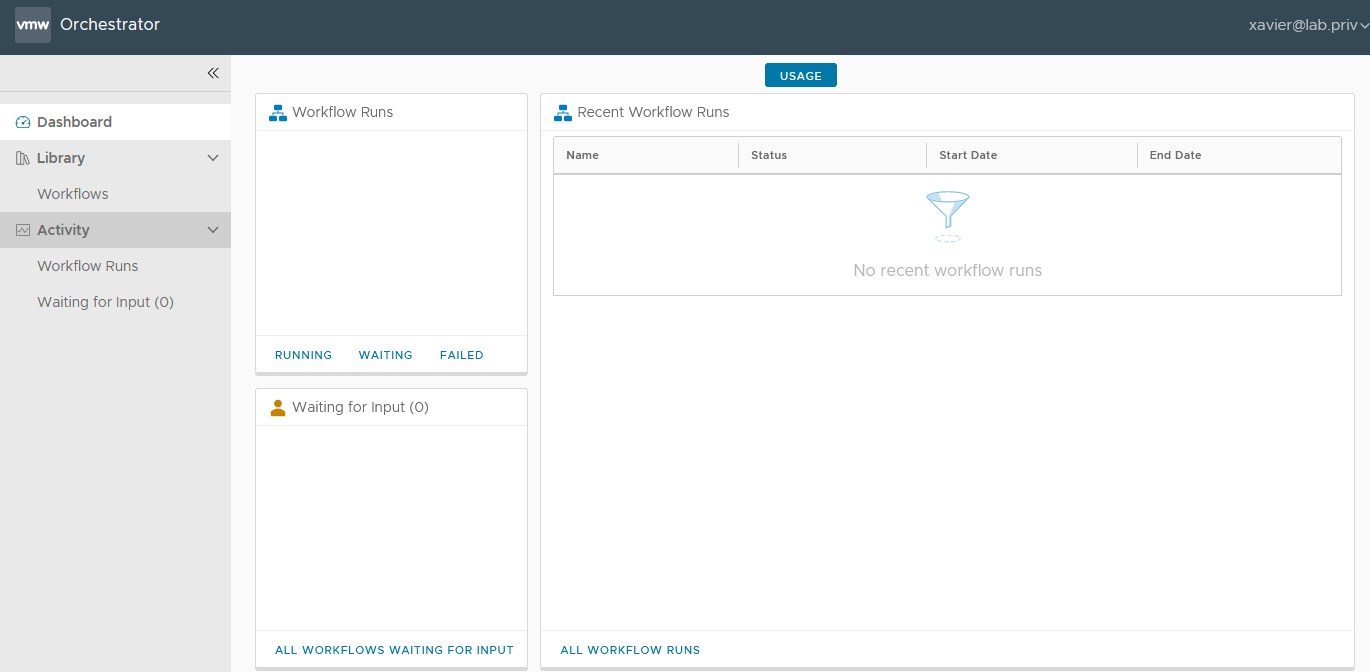Collapse the sidebar with double-chevron icon
Viewport: 1370px width, 672px height.
[x=213, y=73]
